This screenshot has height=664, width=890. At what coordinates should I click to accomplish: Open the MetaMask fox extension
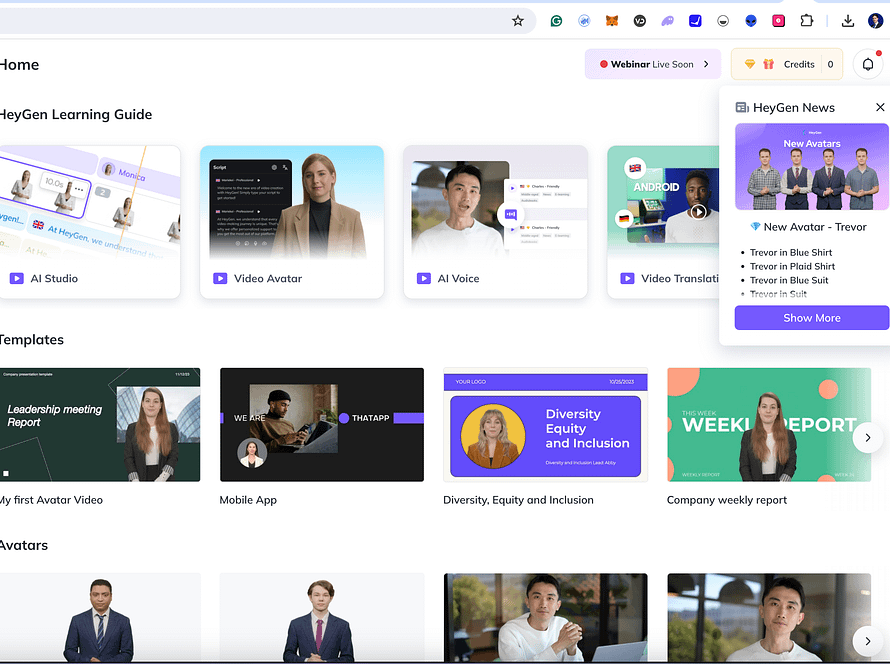pos(612,21)
